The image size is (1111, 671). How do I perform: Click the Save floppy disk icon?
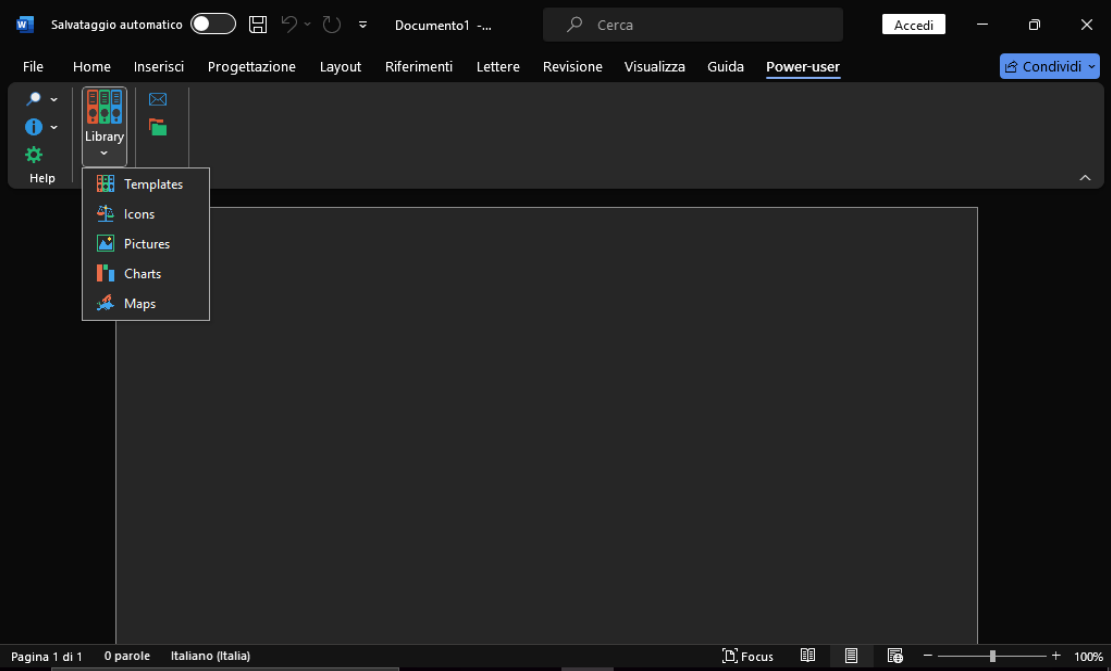click(258, 24)
